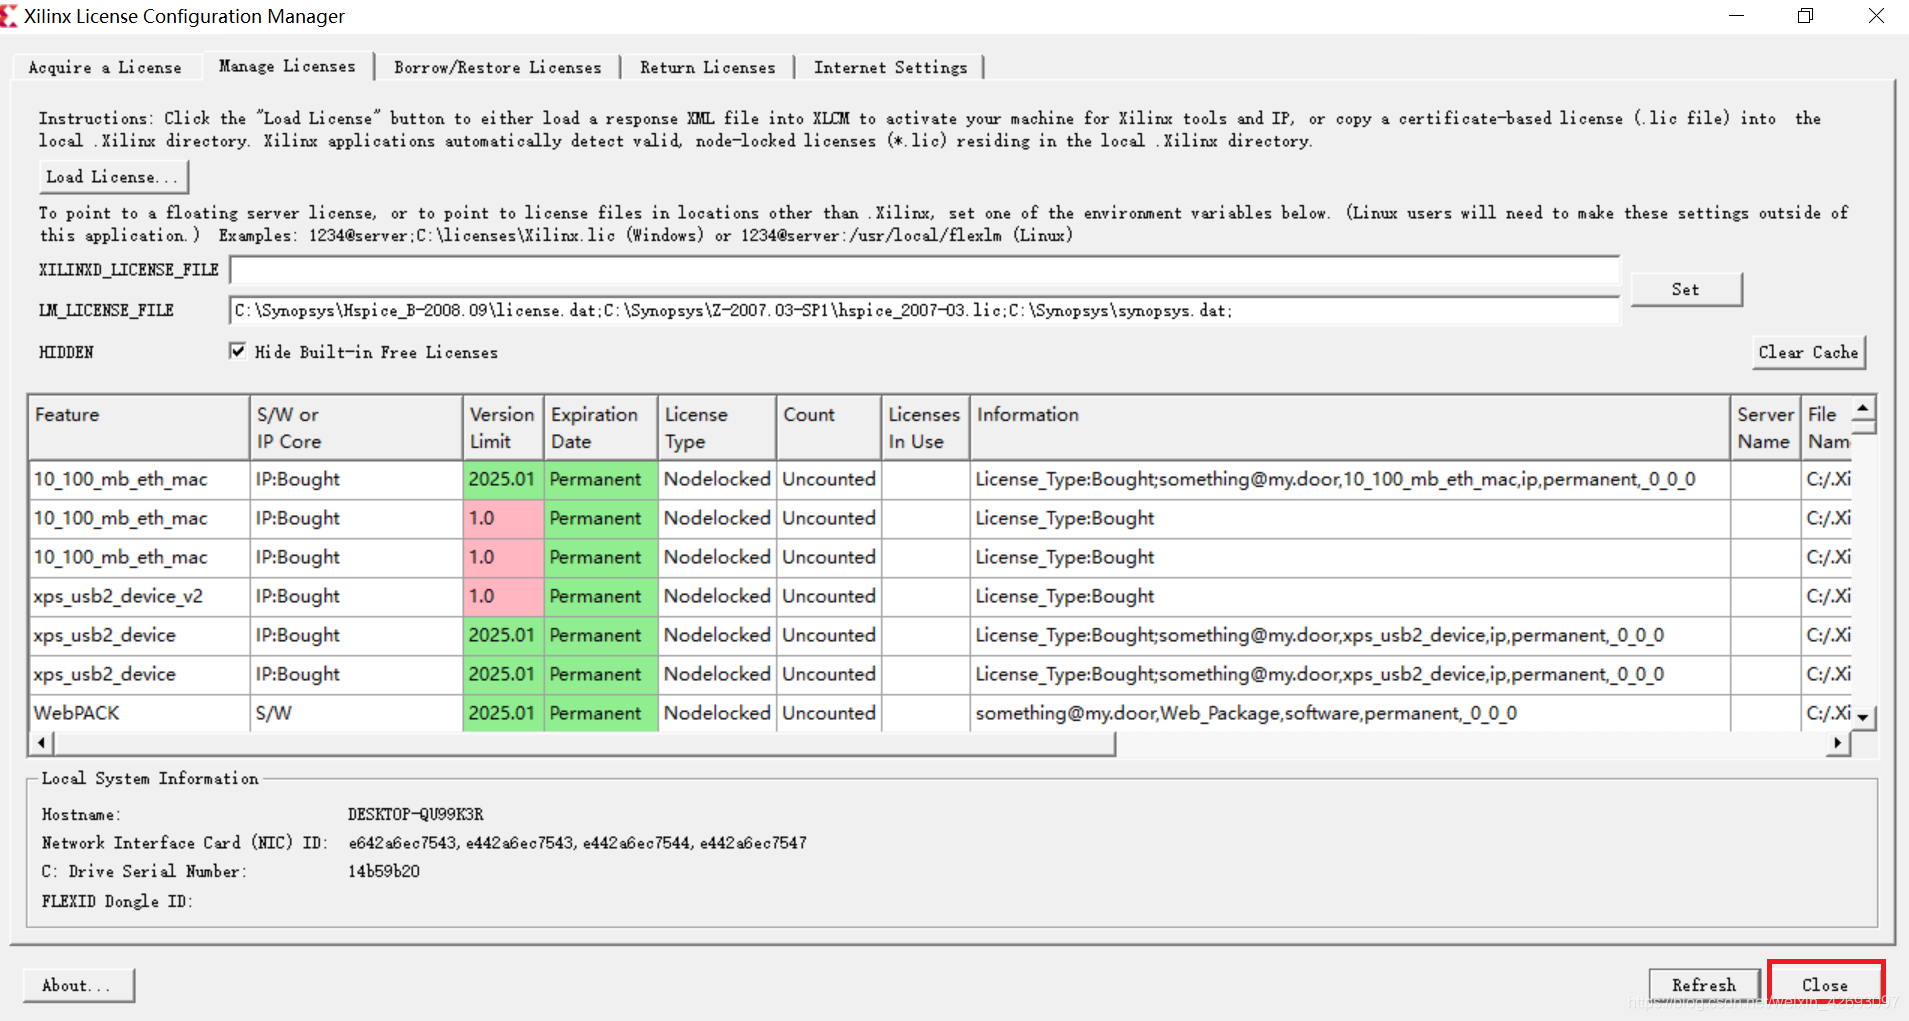Click horizontal scroll left arrow
Viewport: 1909px width, 1021px height.
pos(41,743)
